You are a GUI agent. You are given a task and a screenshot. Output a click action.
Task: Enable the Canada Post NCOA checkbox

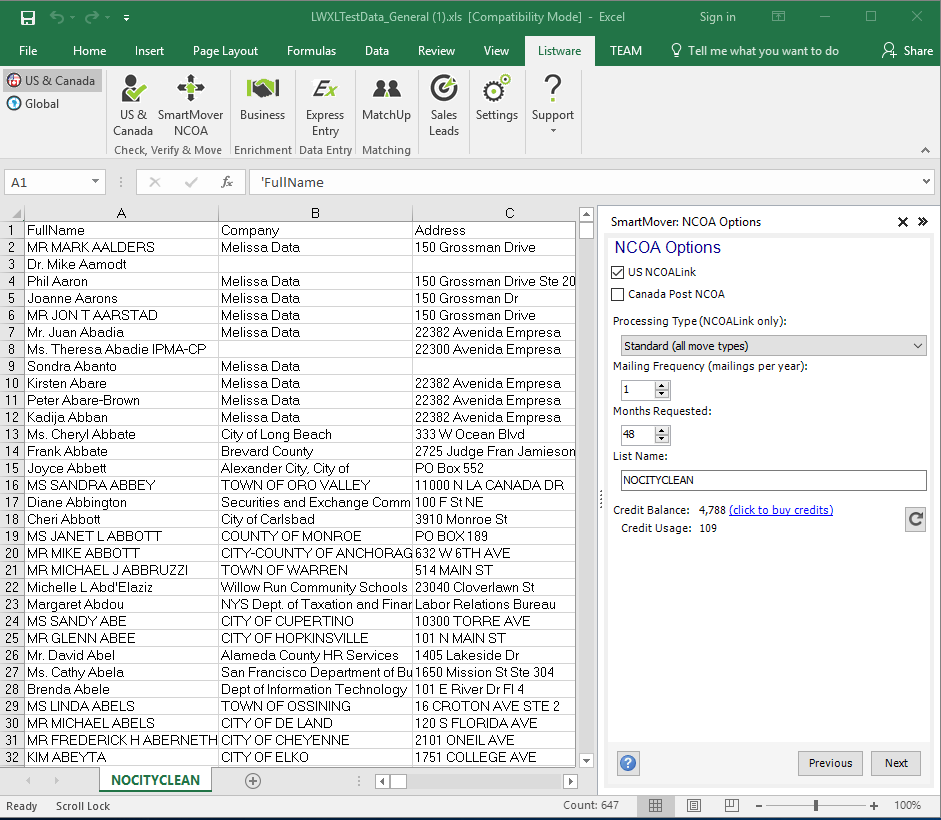click(x=617, y=294)
